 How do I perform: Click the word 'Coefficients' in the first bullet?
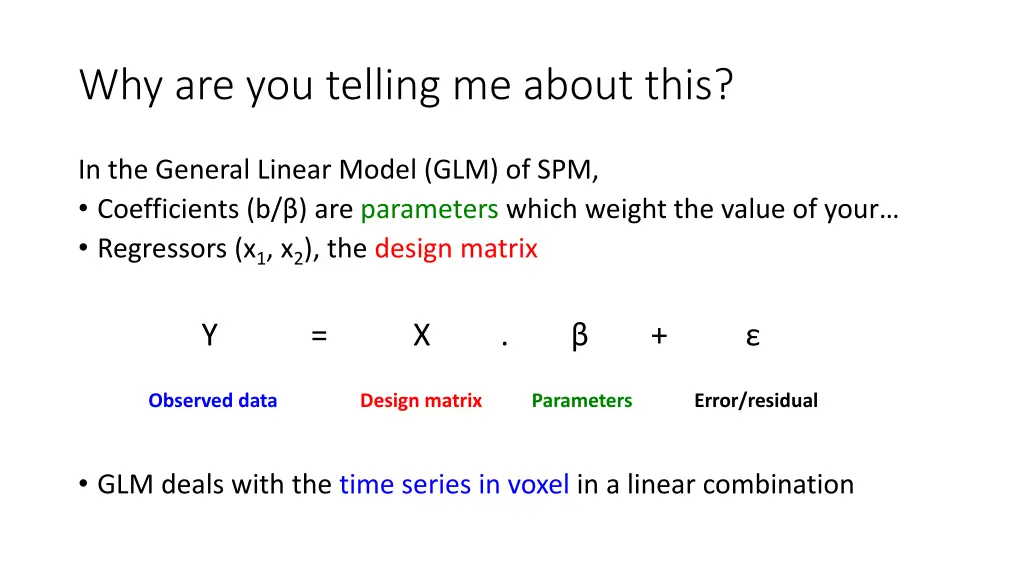point(168,210)
